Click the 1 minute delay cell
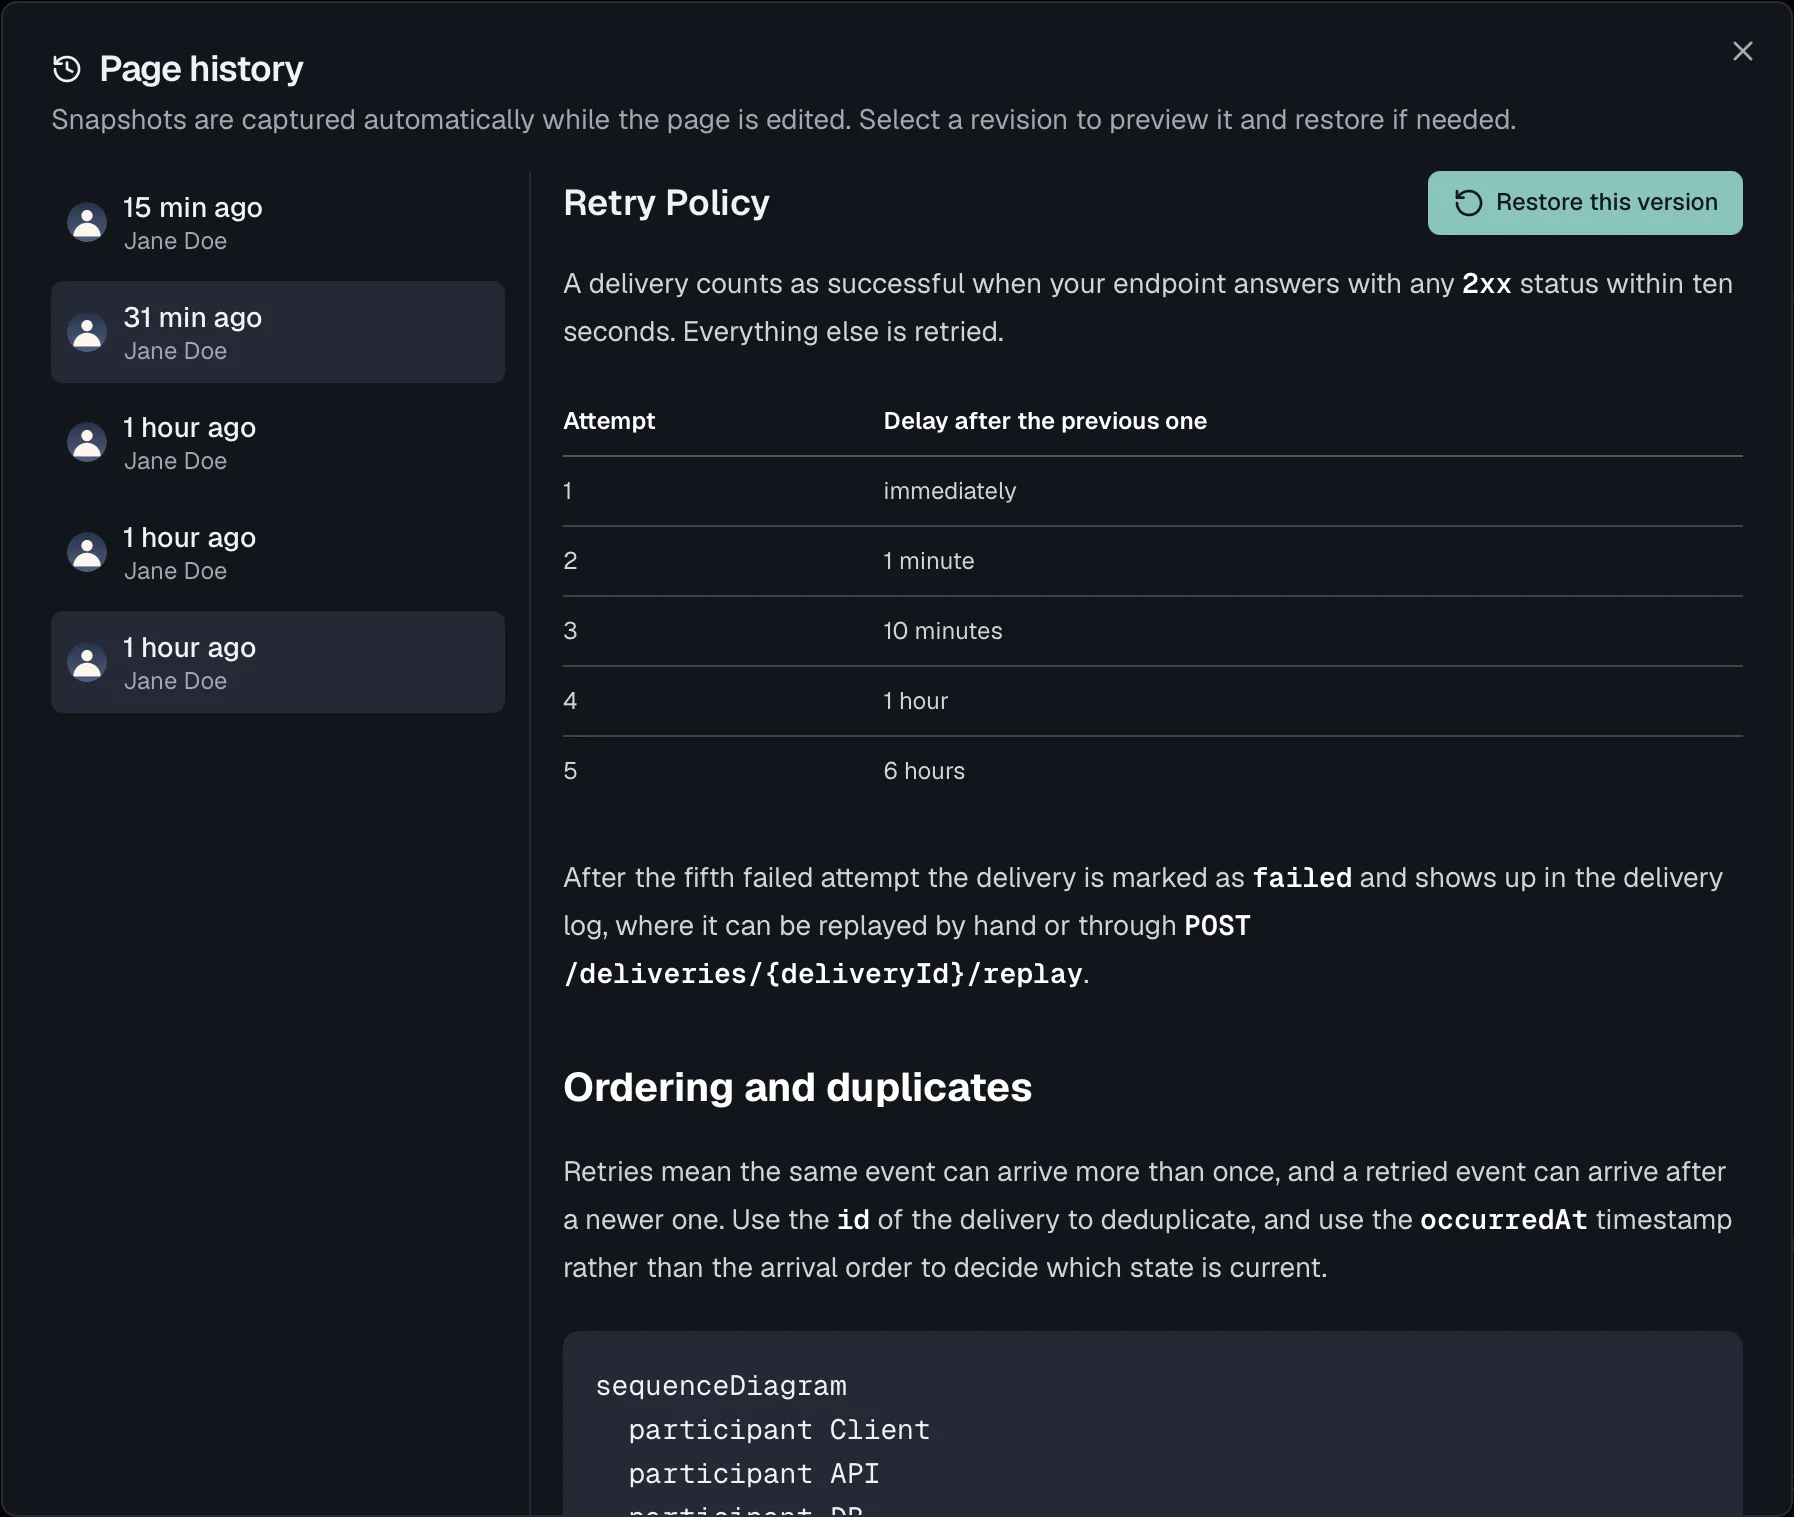The width and height of the screenshot is (1794, 1517). [928, 561]
